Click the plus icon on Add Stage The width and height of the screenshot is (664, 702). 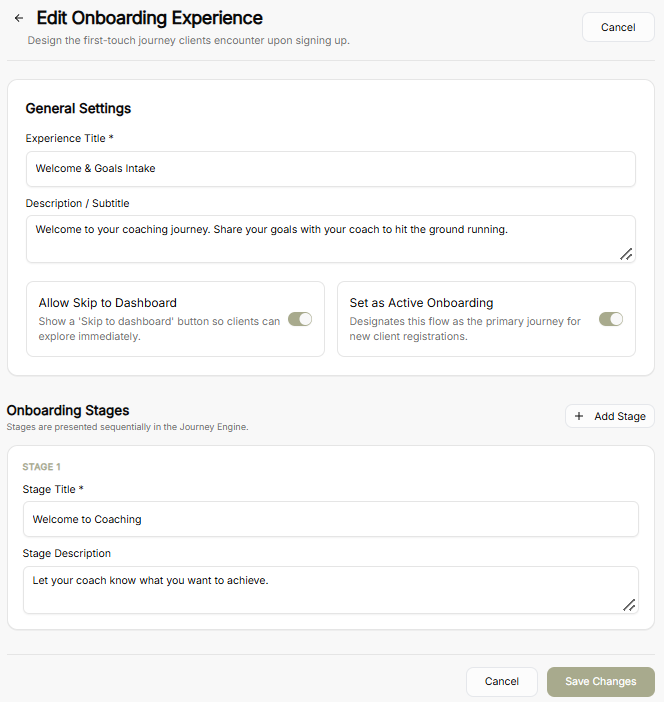[x=579, y=416]
